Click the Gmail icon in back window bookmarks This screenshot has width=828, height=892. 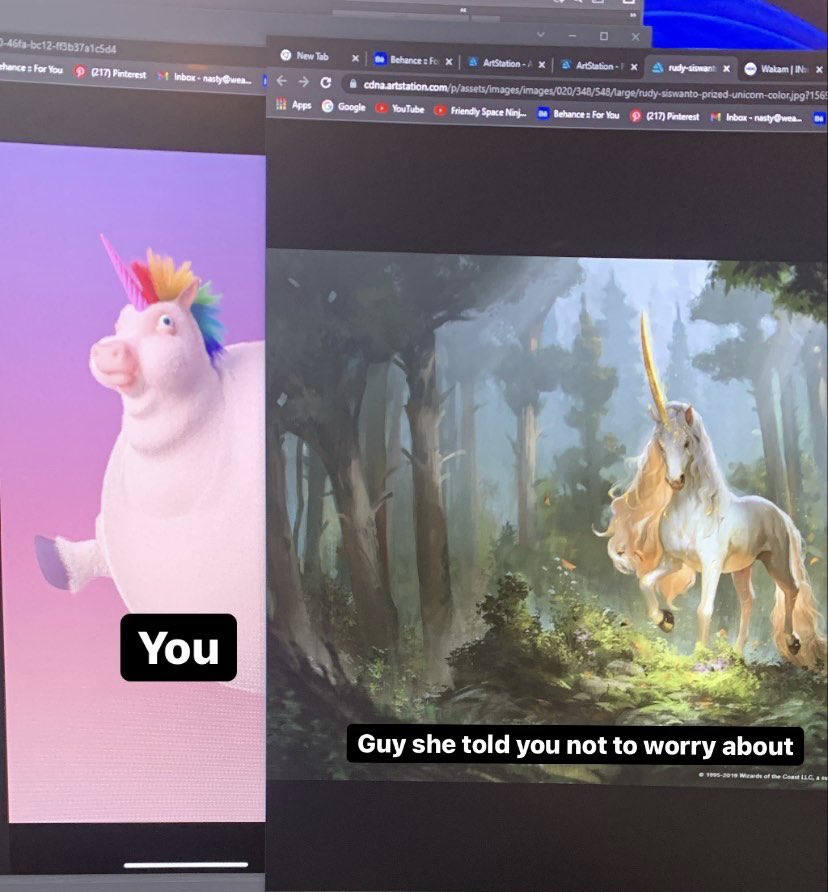[163, 76]
